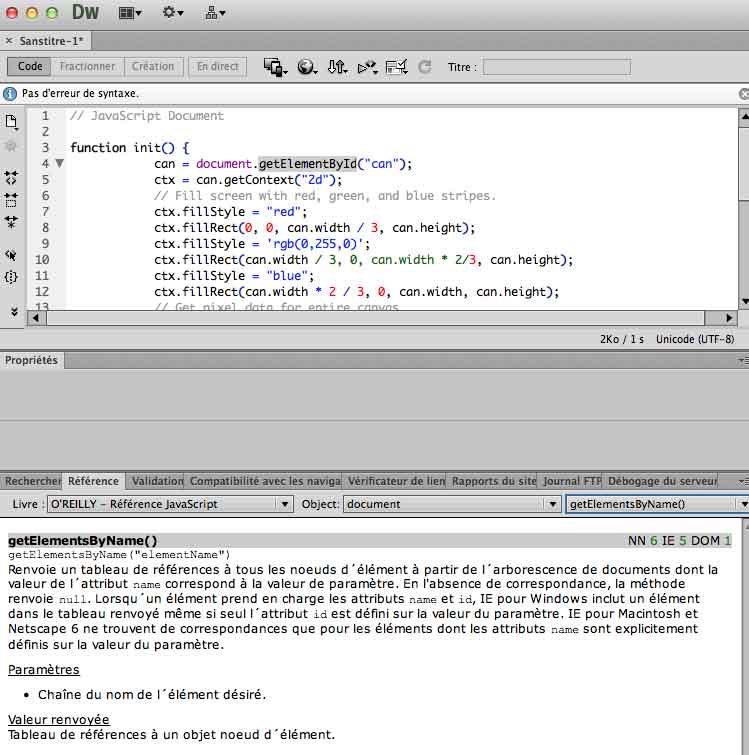This screenshot has width=749, height=755.
Task: Open the getElementsByName() method dropdown
Action: pyautogui.click(x=657, y=504)
